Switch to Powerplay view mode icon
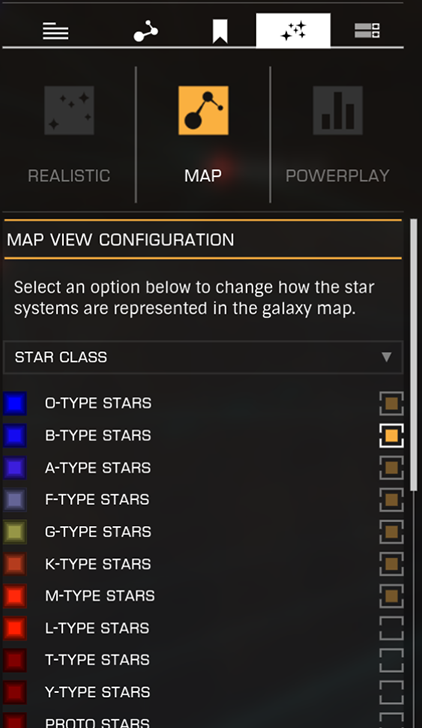Screen dimensions: 422x728 point(338,110)
